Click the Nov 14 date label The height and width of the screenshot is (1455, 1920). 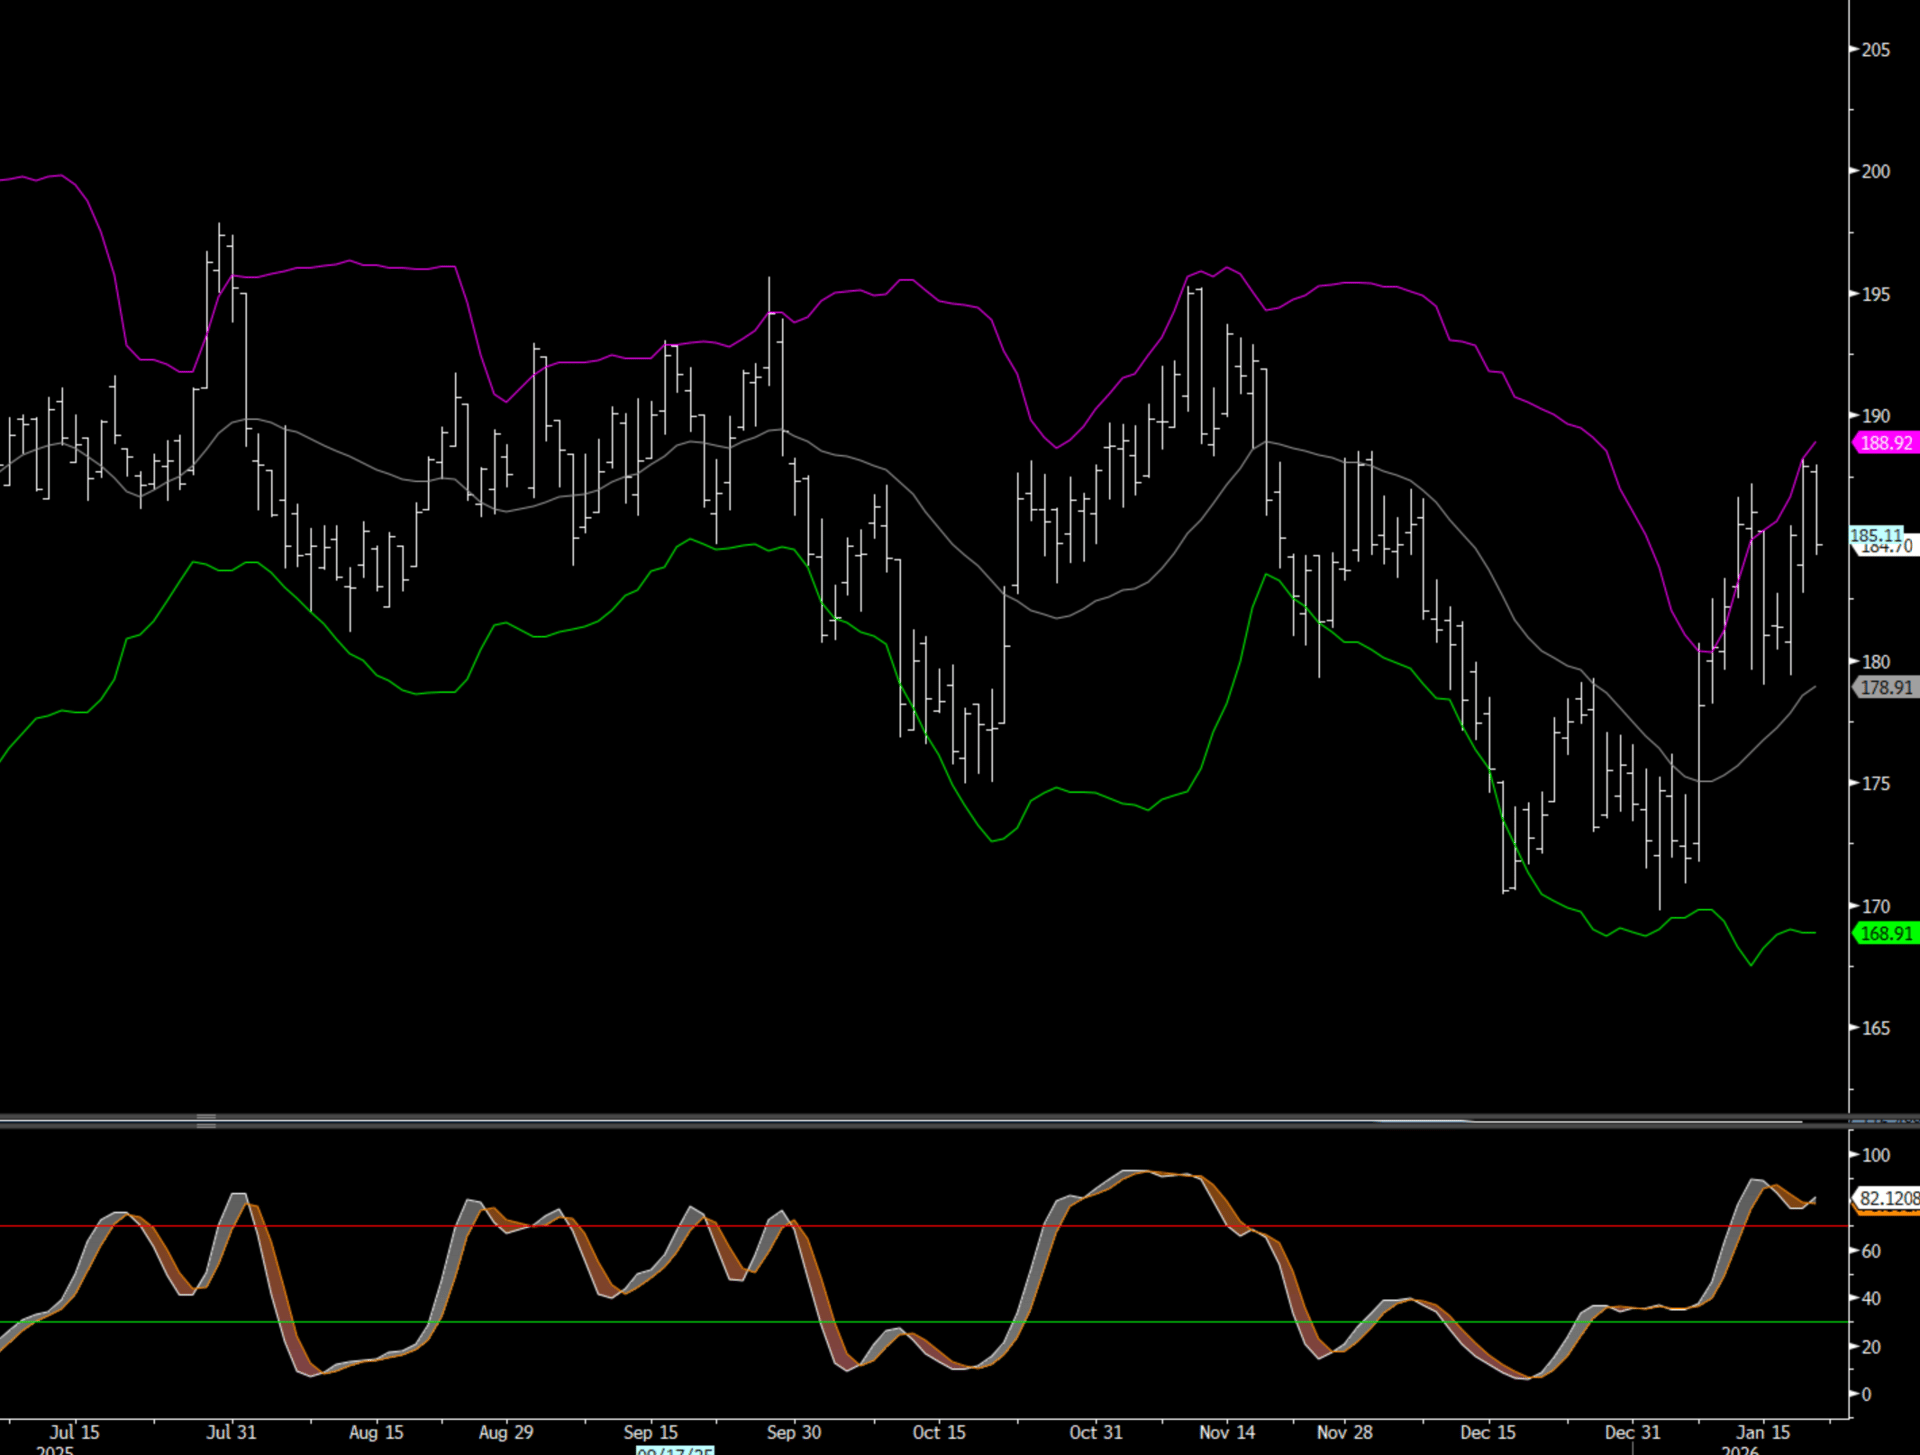click(x=1227, y=1432)
